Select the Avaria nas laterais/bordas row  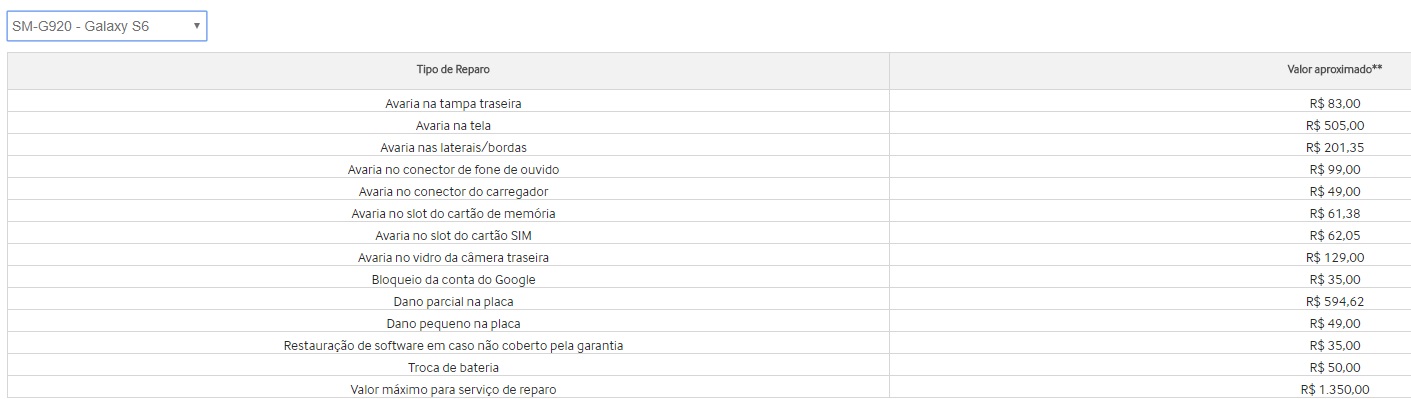click(706, 147)
